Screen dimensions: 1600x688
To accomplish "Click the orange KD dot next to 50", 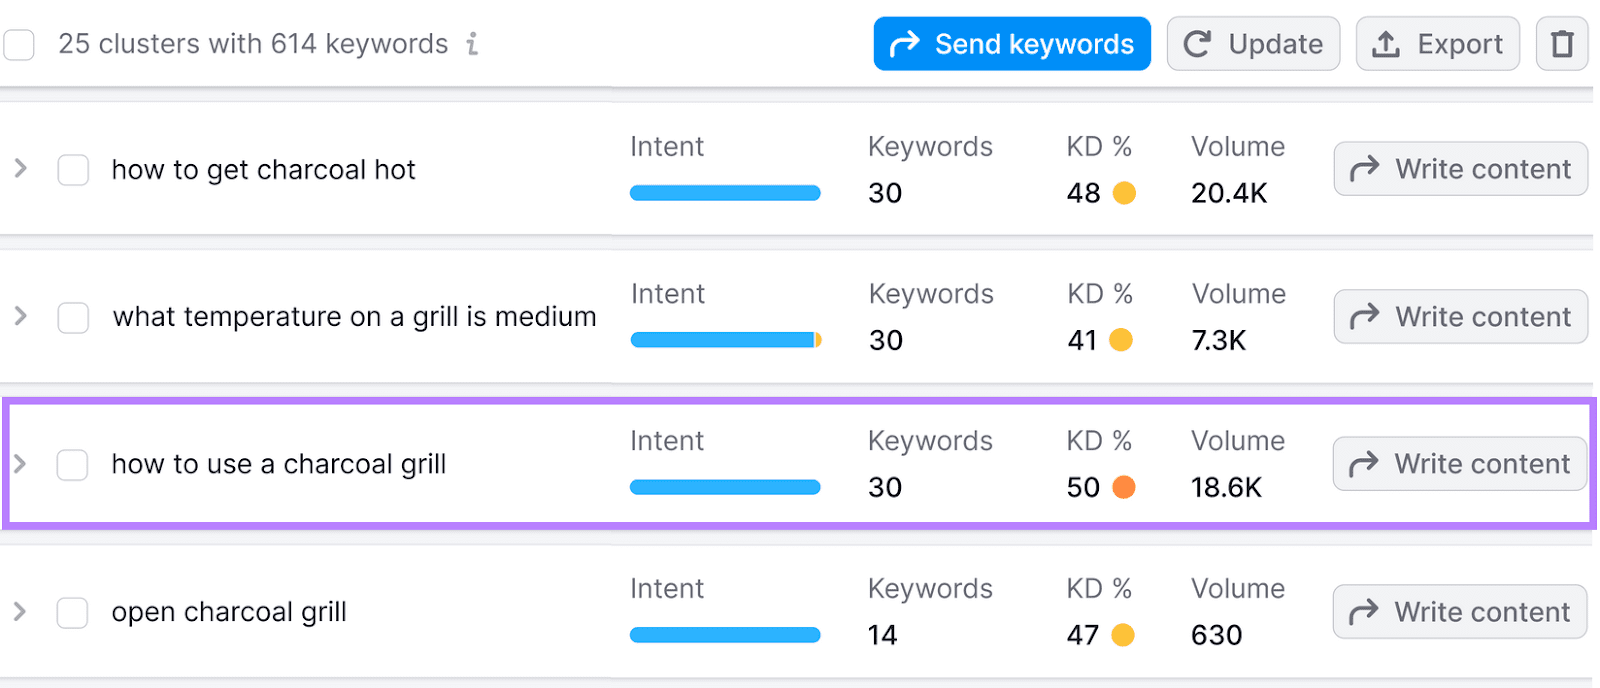I will [1124, 487].
